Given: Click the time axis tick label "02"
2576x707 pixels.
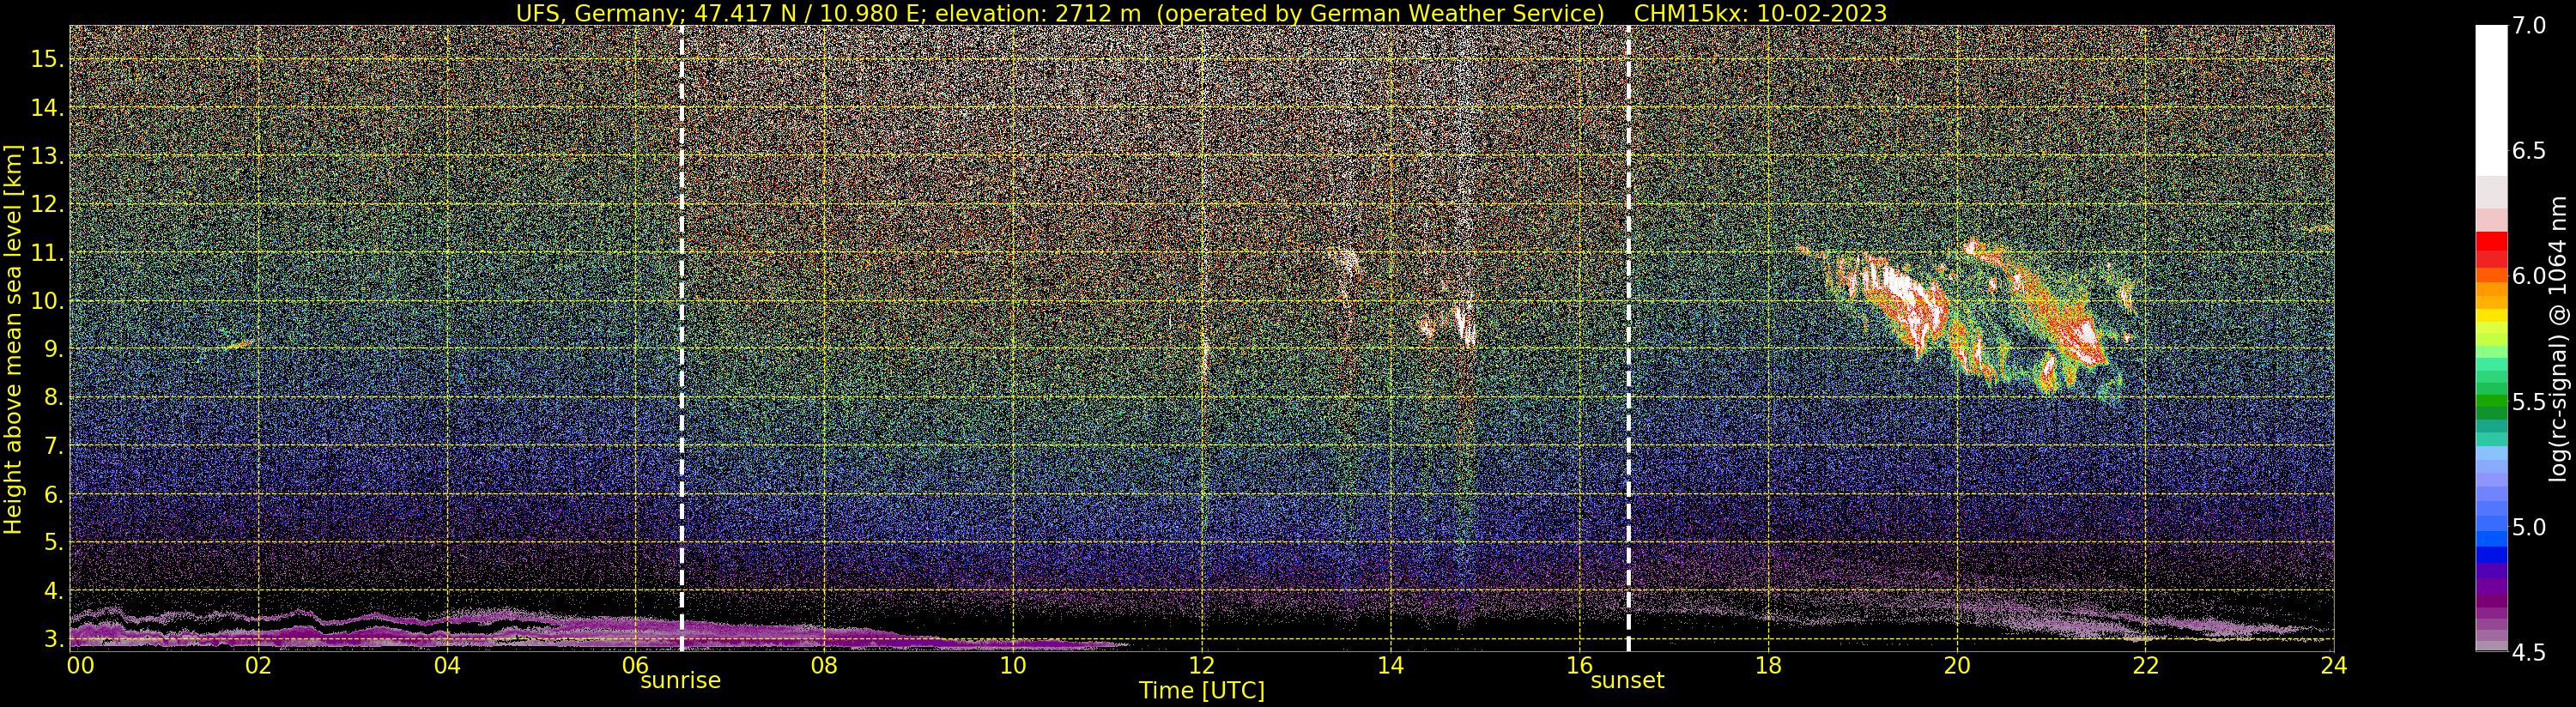Looking at the screenshot, I should point(258,665).
